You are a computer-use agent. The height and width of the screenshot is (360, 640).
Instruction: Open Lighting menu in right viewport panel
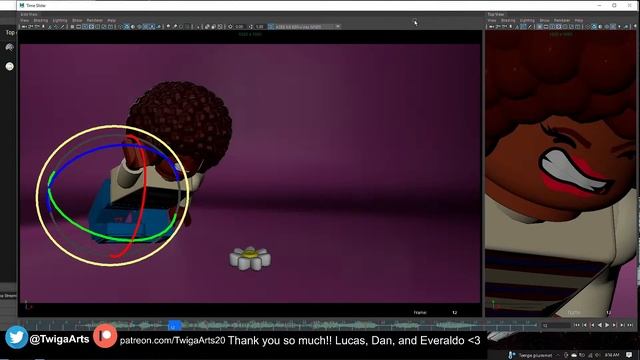click(527, 20)
